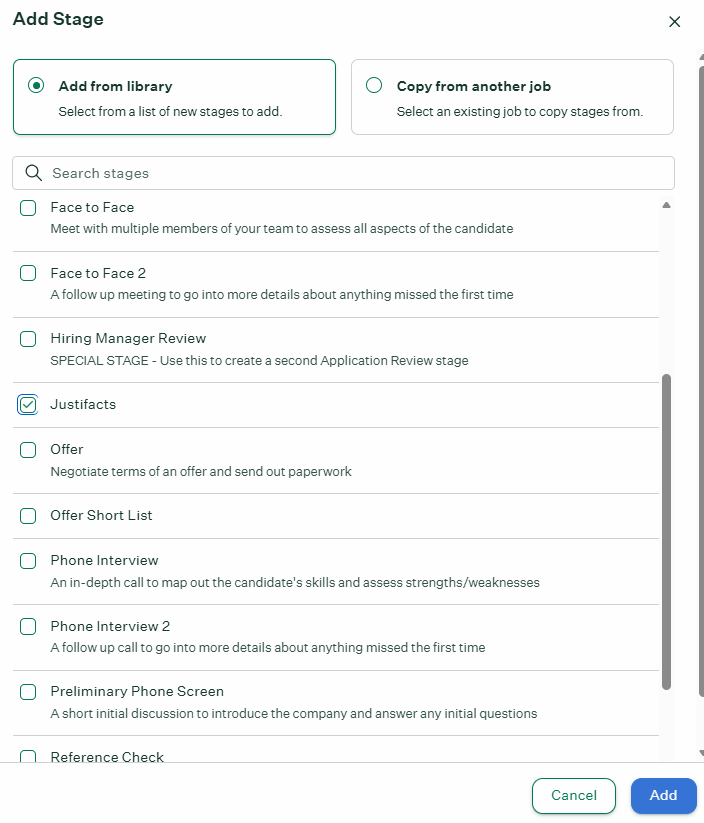The image size is (704, 823).
Task: Tick the Offer stage checkbox
Action: (x=28, y=450)
